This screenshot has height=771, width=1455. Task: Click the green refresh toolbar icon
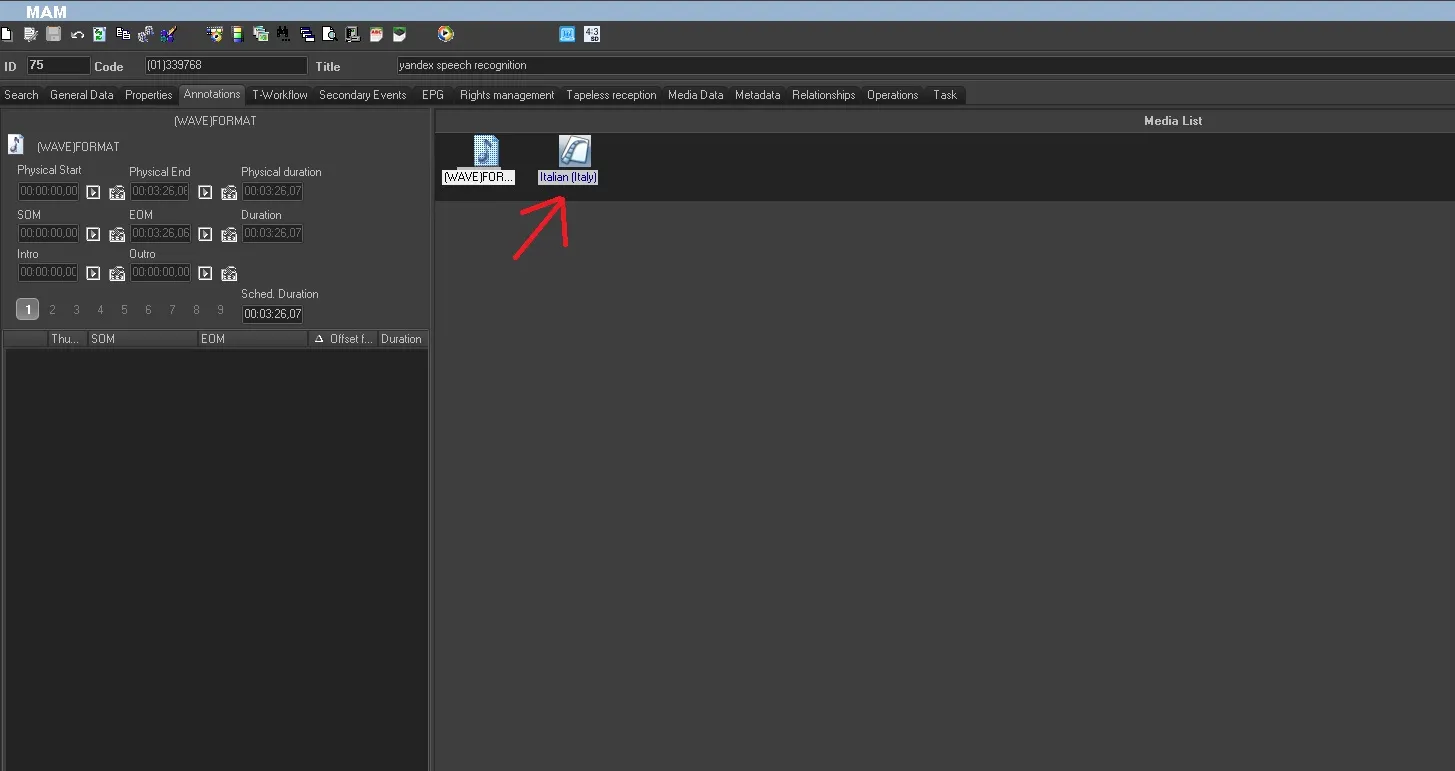click(99, 34)
